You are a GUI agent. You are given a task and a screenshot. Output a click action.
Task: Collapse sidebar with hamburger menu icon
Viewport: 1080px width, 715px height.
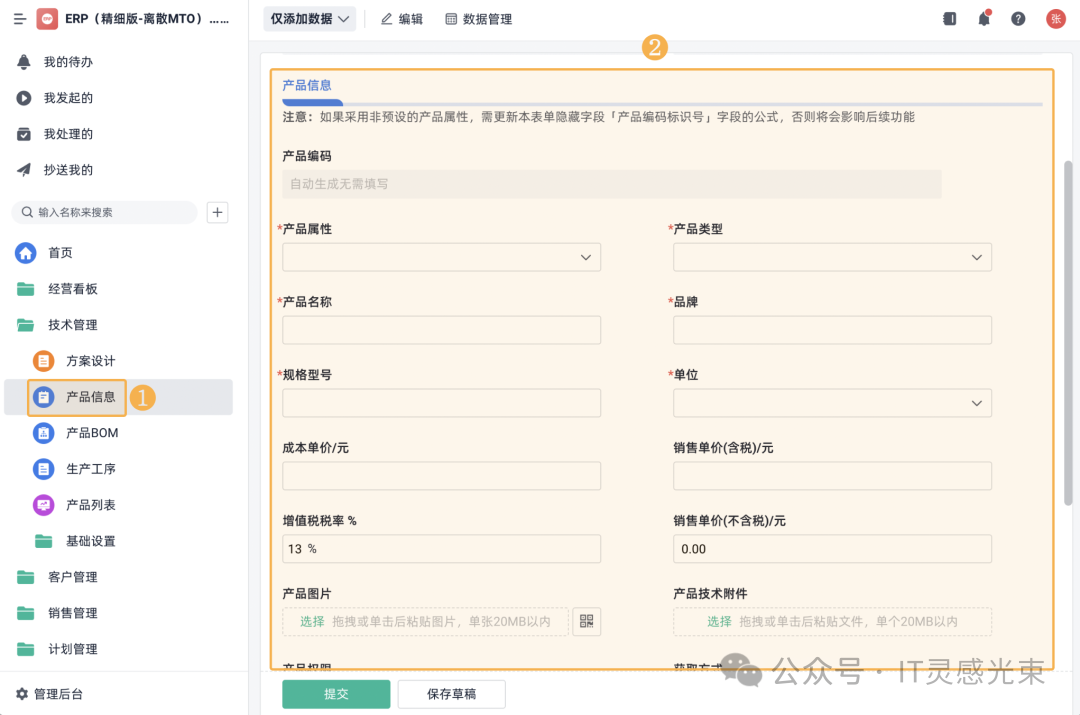point(19,19)
